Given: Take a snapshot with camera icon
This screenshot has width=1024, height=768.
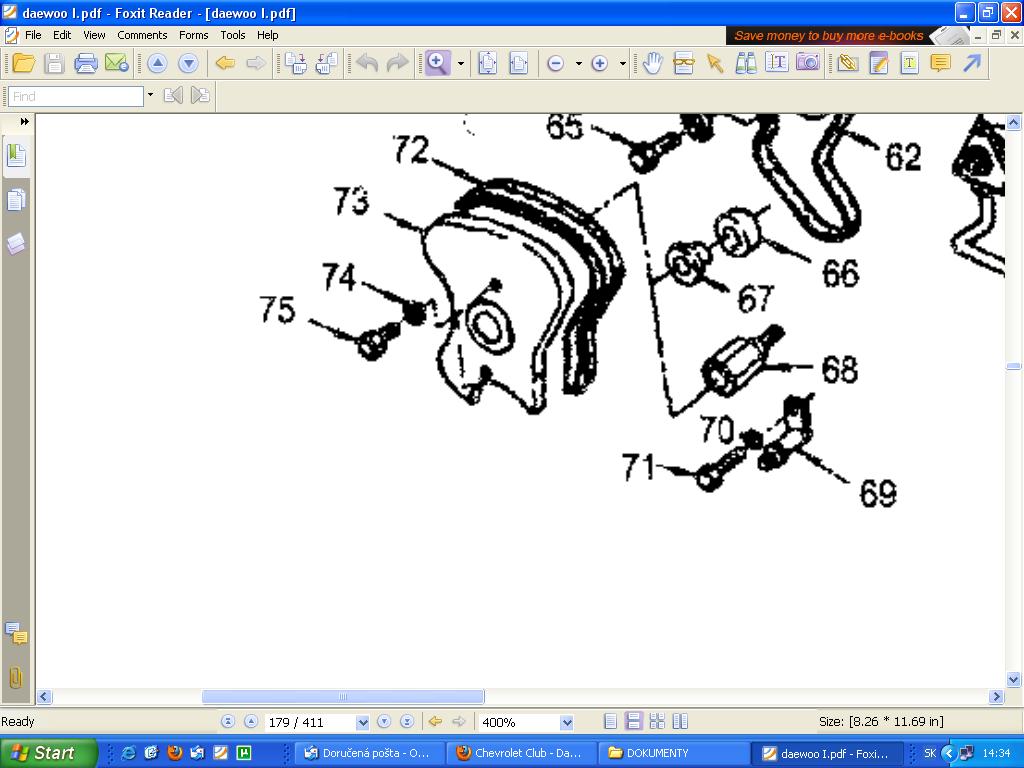Looking at the screenshot, I should pos(808,63).
